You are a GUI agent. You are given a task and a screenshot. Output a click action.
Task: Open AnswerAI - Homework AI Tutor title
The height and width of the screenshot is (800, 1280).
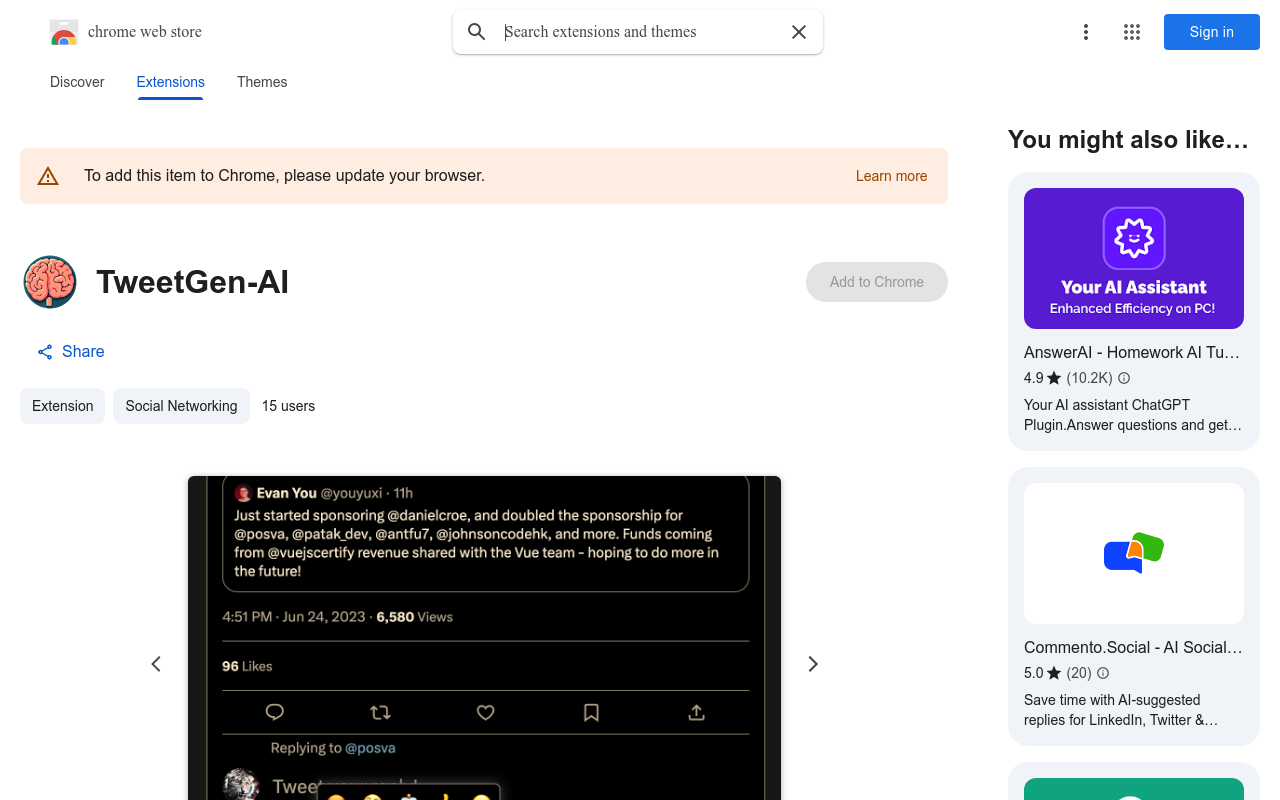click(x=1132, y=352)
